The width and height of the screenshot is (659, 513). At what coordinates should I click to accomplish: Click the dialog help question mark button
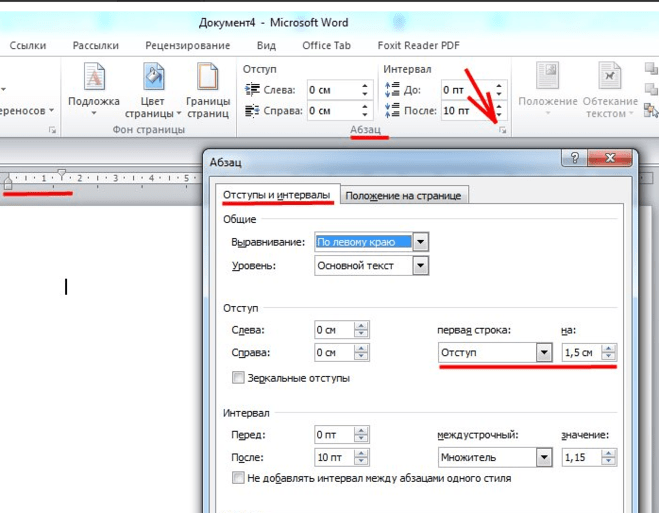point(575,158)
